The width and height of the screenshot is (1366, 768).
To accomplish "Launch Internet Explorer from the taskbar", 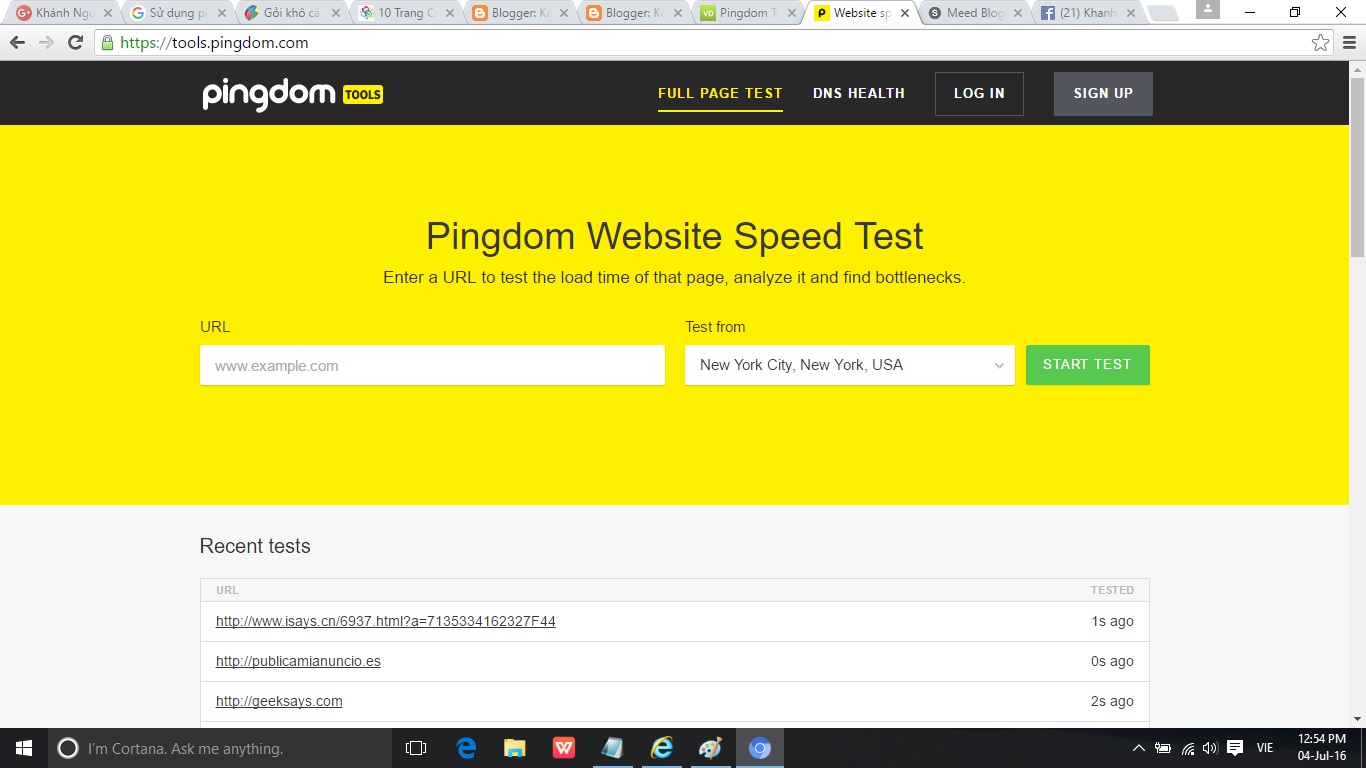I will pyautogui.click(x=662, y=748).
